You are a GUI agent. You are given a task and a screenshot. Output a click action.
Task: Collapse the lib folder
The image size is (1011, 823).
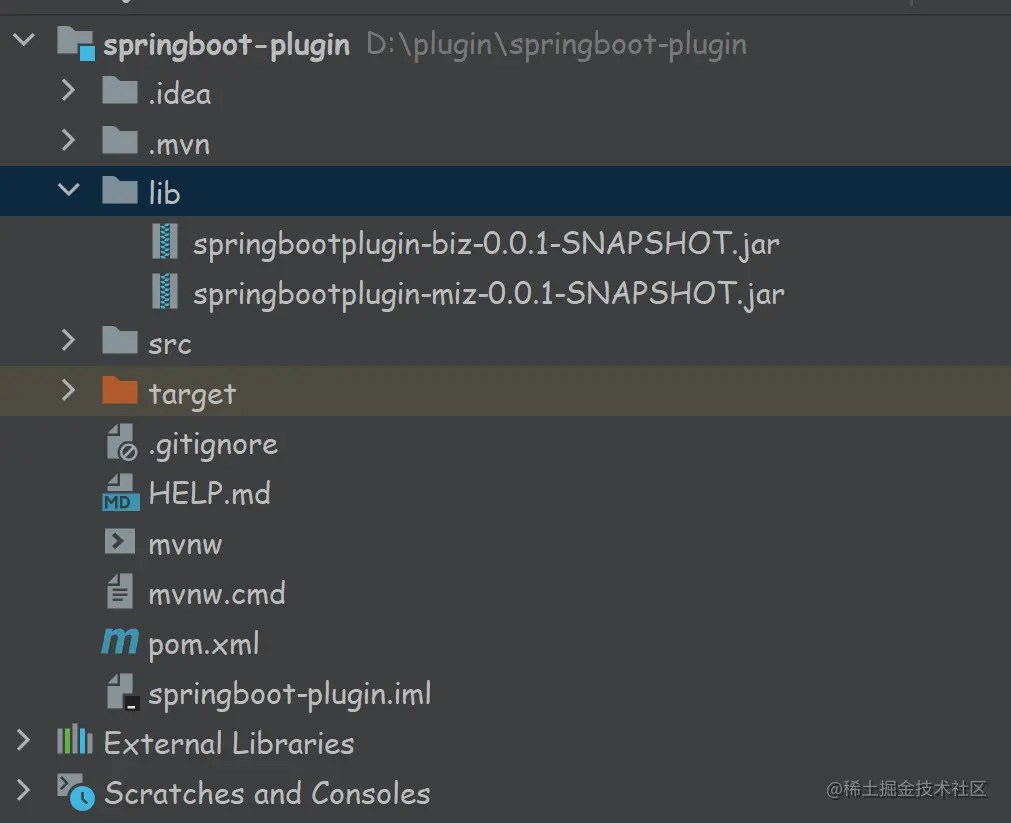pos(68,191)
